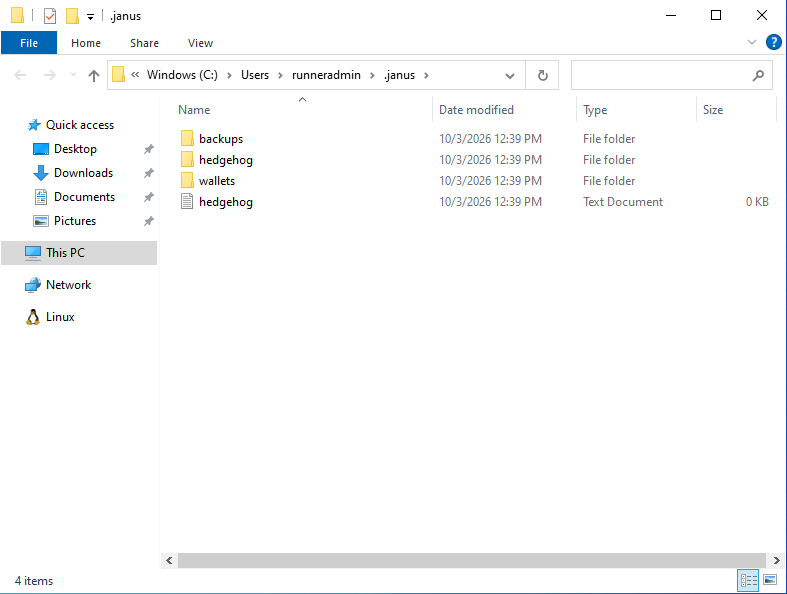787x594 pixels.
Task: Open Desktop in the navigation pane
Action: pos(75,149)
